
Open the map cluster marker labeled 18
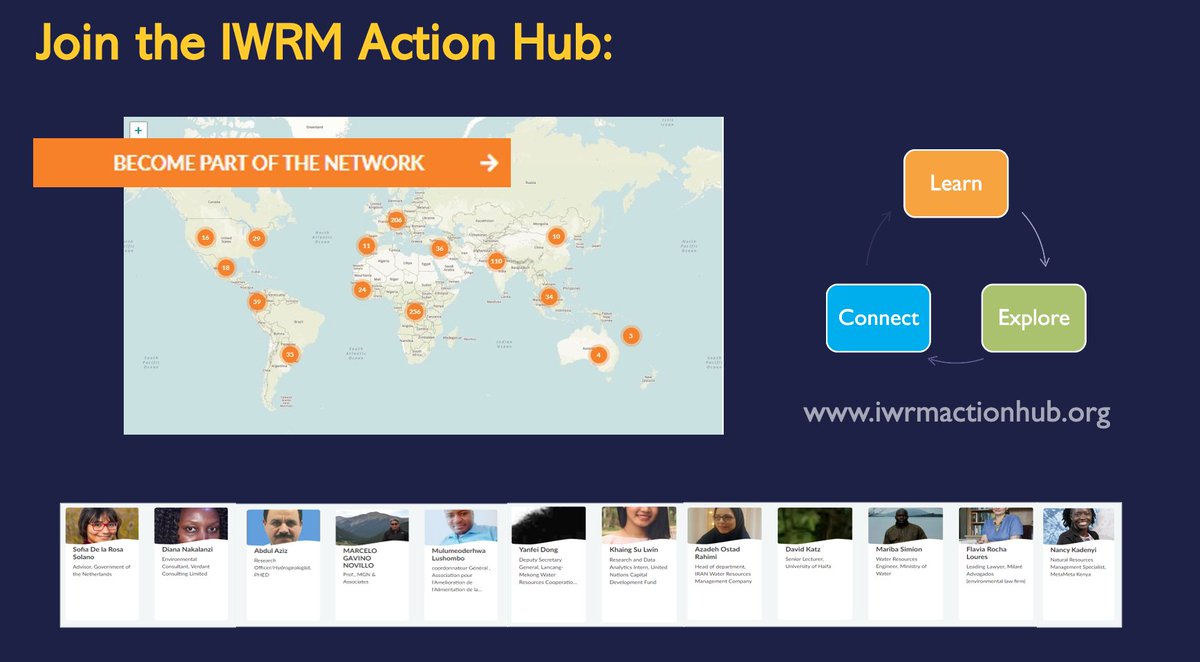[226, 267]
